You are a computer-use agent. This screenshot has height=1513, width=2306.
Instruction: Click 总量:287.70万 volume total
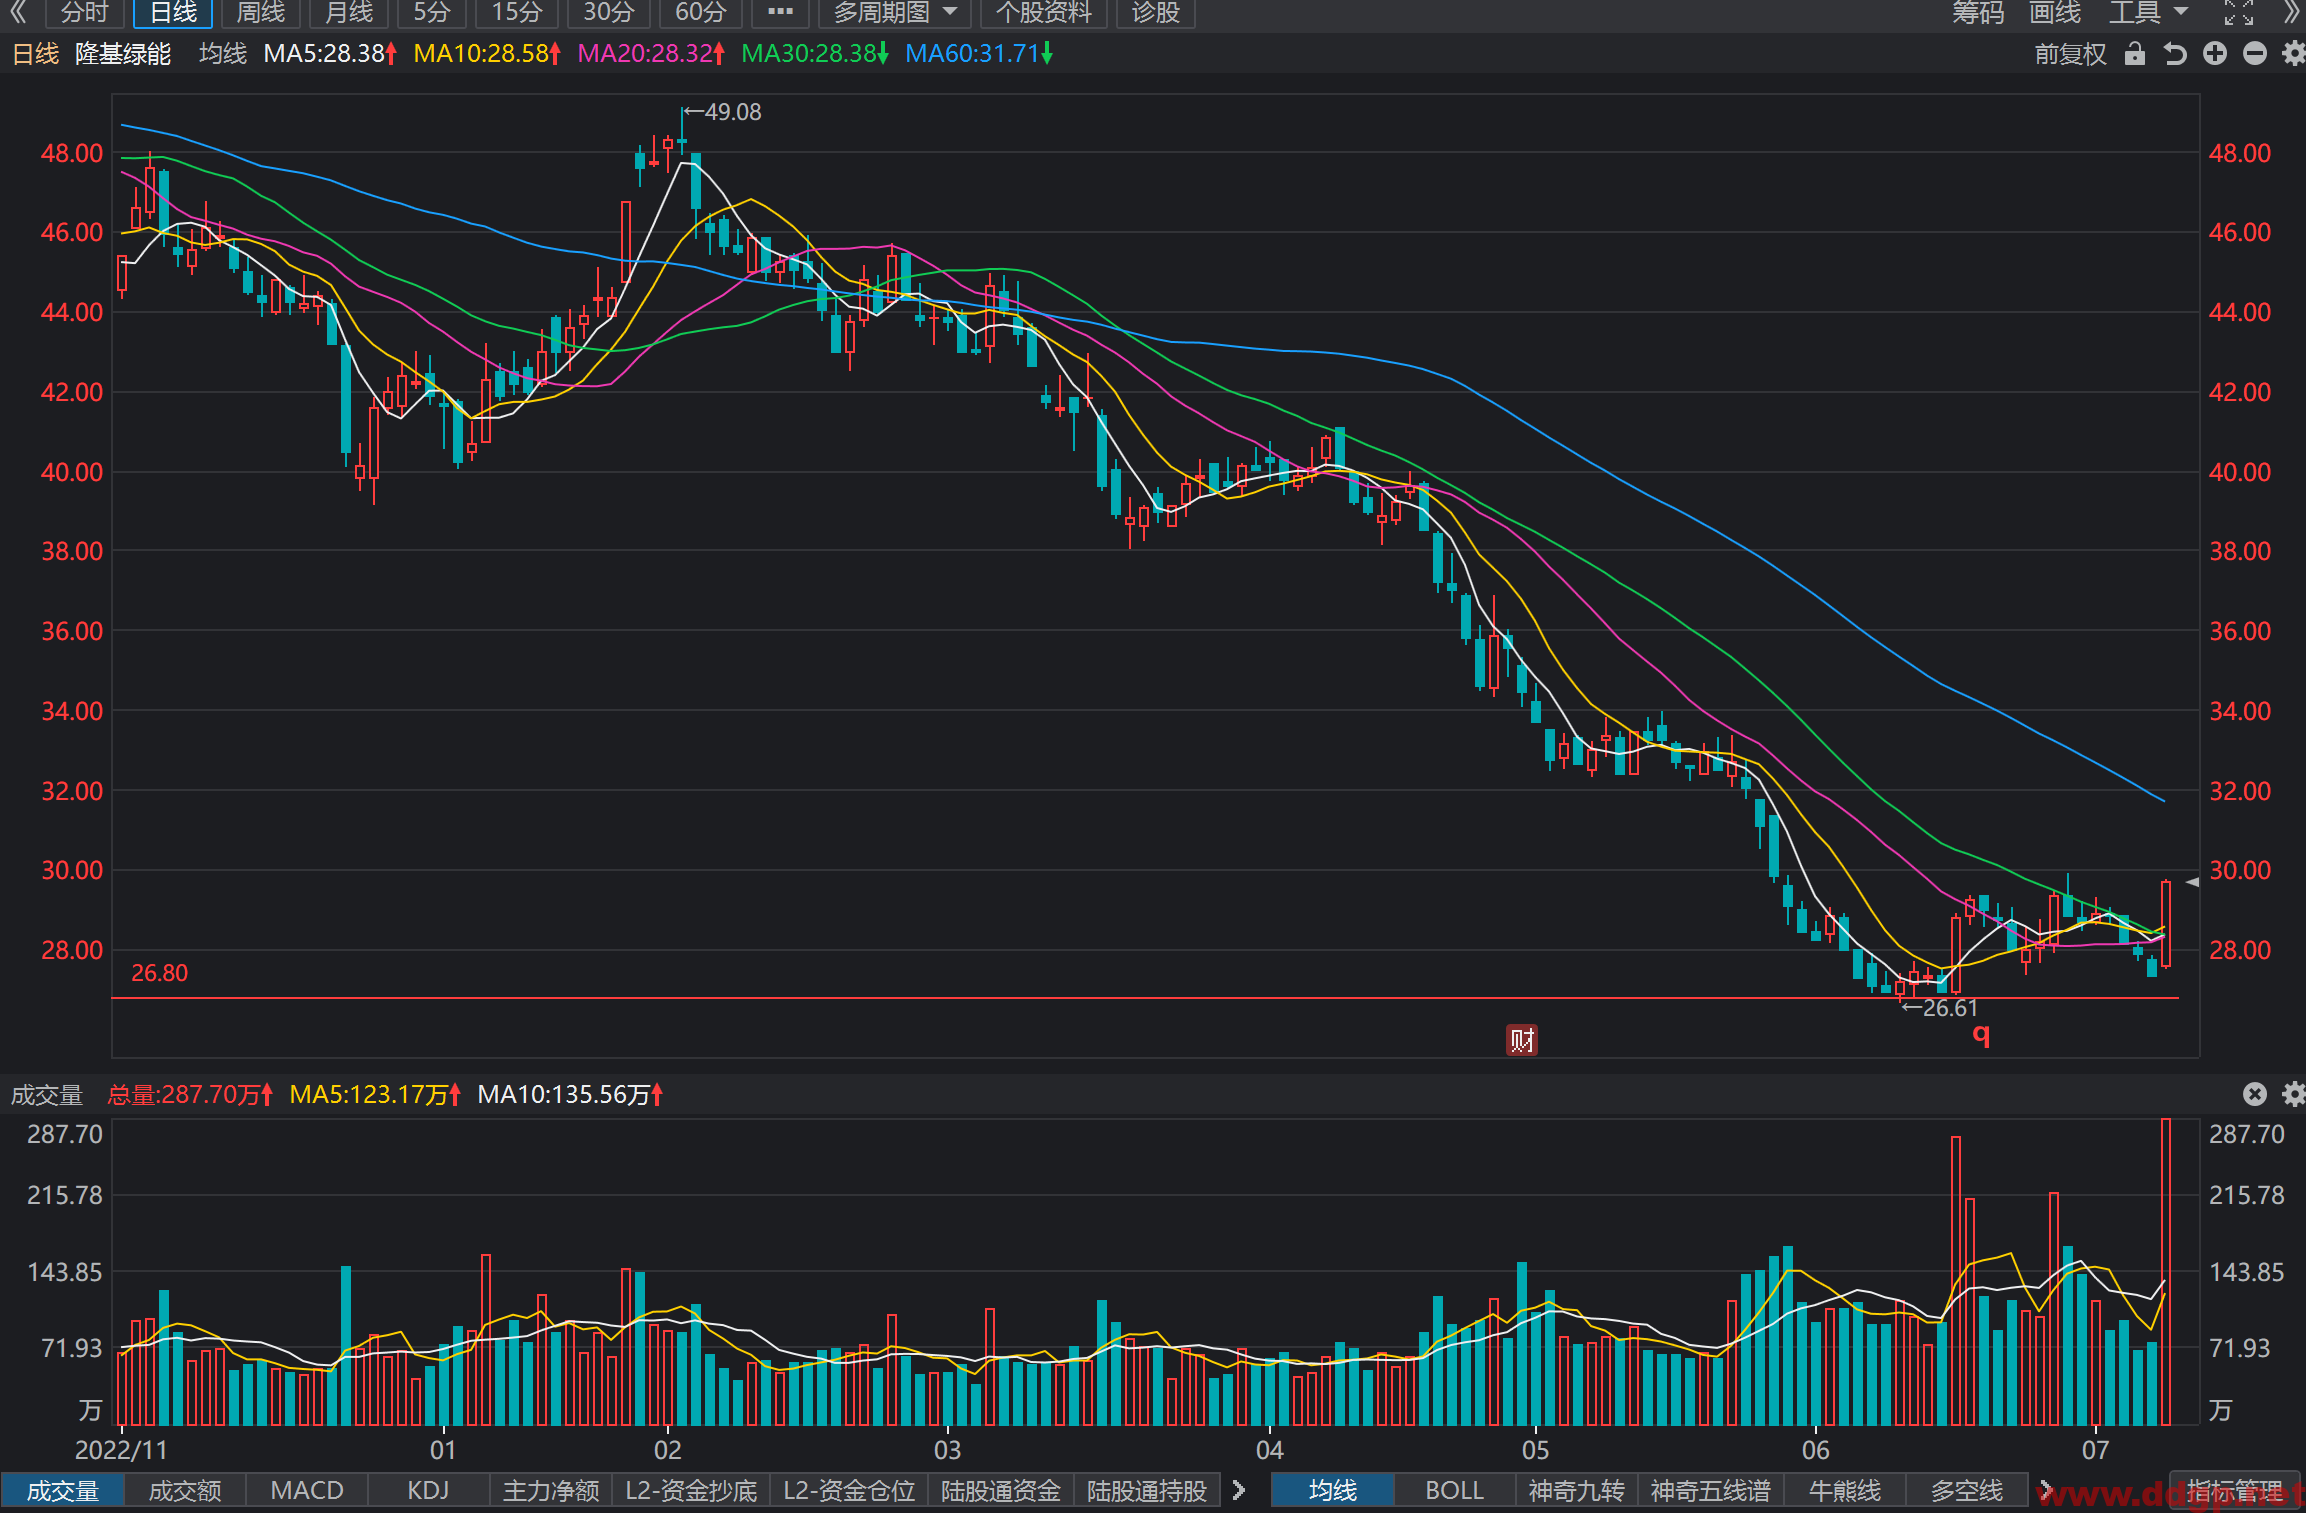[x=190, y=1094]
